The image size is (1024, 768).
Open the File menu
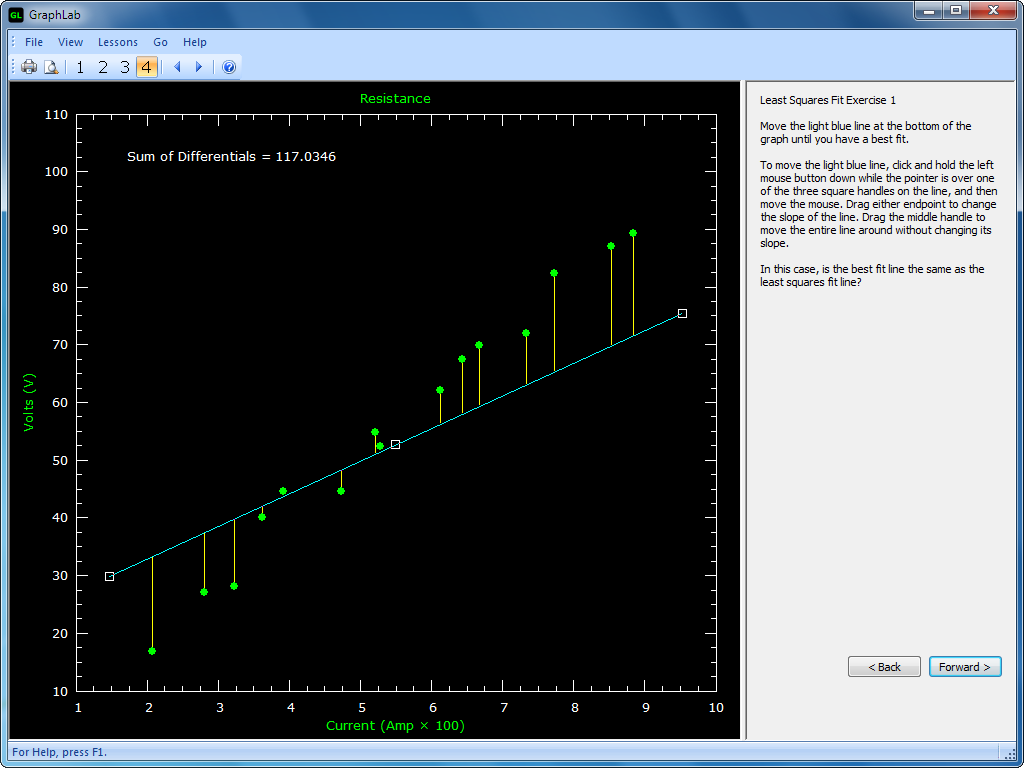click(34, 42)
